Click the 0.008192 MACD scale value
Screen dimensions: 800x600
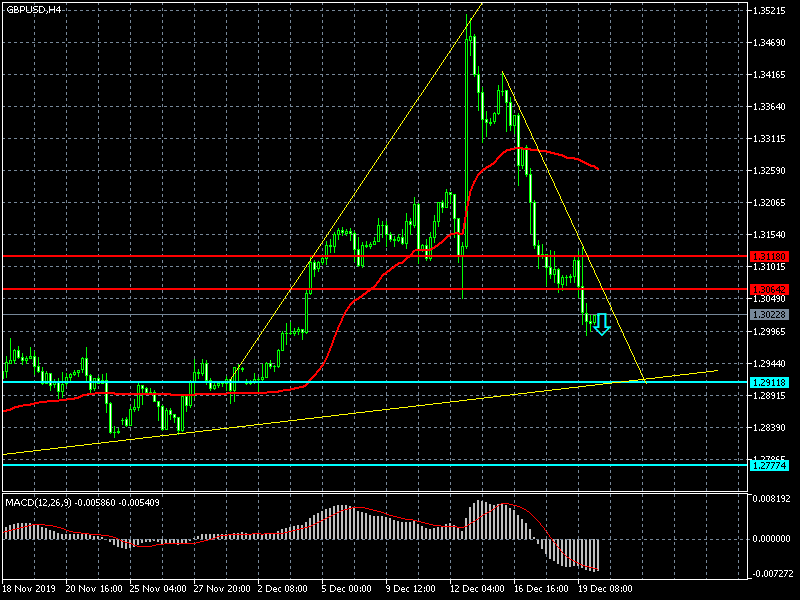[771, 498]
